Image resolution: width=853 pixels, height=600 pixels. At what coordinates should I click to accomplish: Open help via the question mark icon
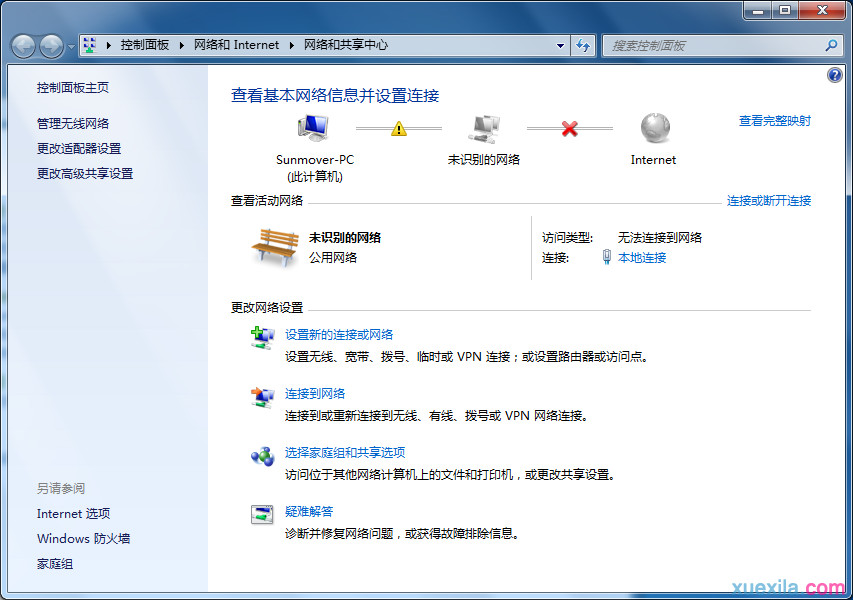834,74
